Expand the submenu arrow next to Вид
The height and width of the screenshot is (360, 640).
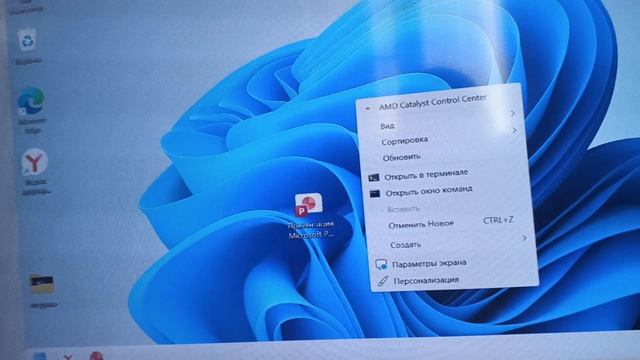513,113
